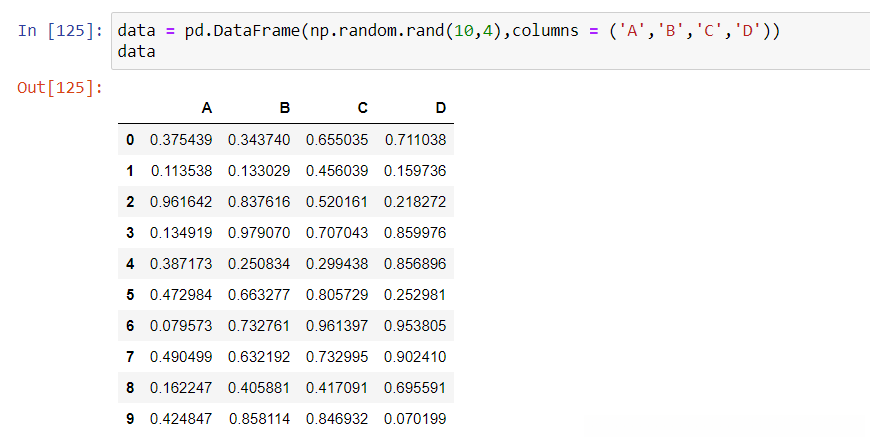This screenshot has height=446, width=870.
Task: Select cell value 0.079573
Action: (x=181, y=326)
